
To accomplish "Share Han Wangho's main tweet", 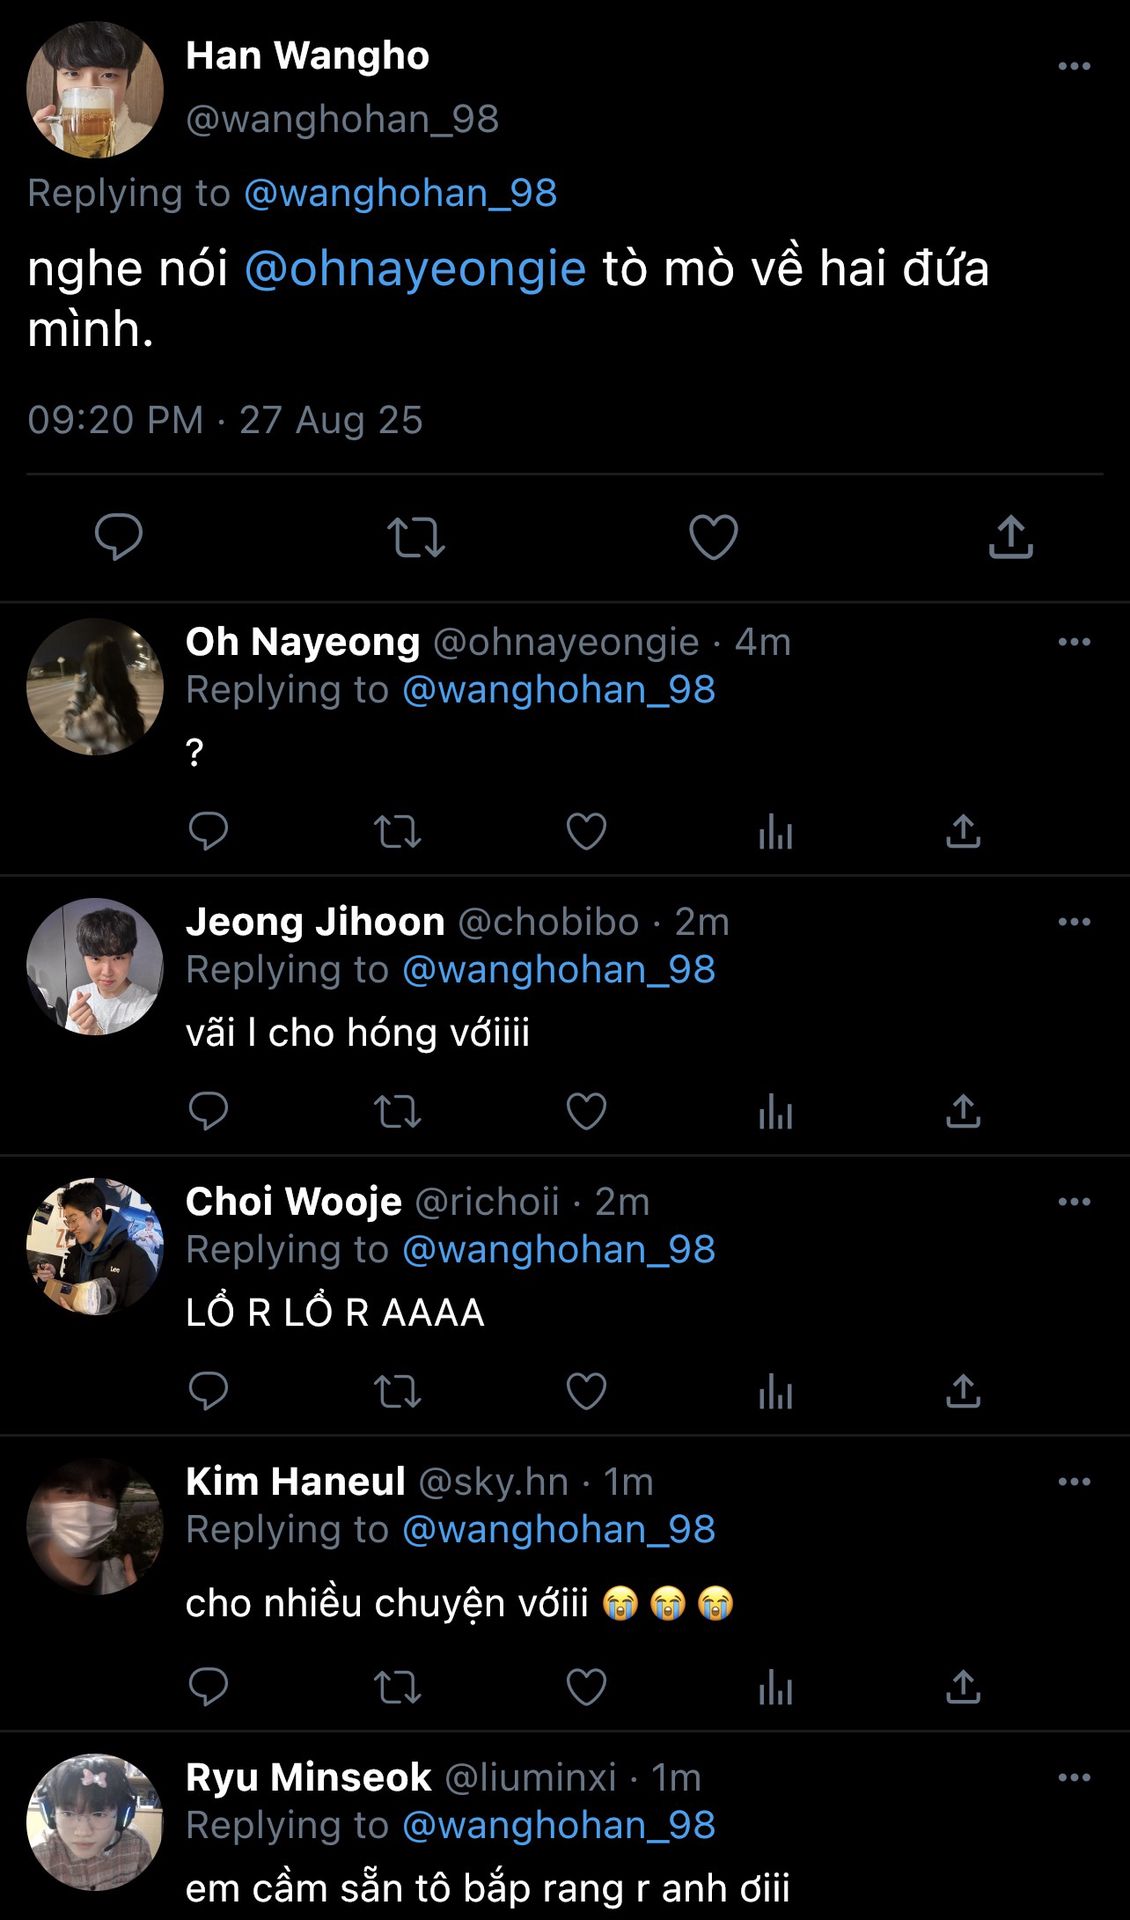I will [x=1010, y=537].
